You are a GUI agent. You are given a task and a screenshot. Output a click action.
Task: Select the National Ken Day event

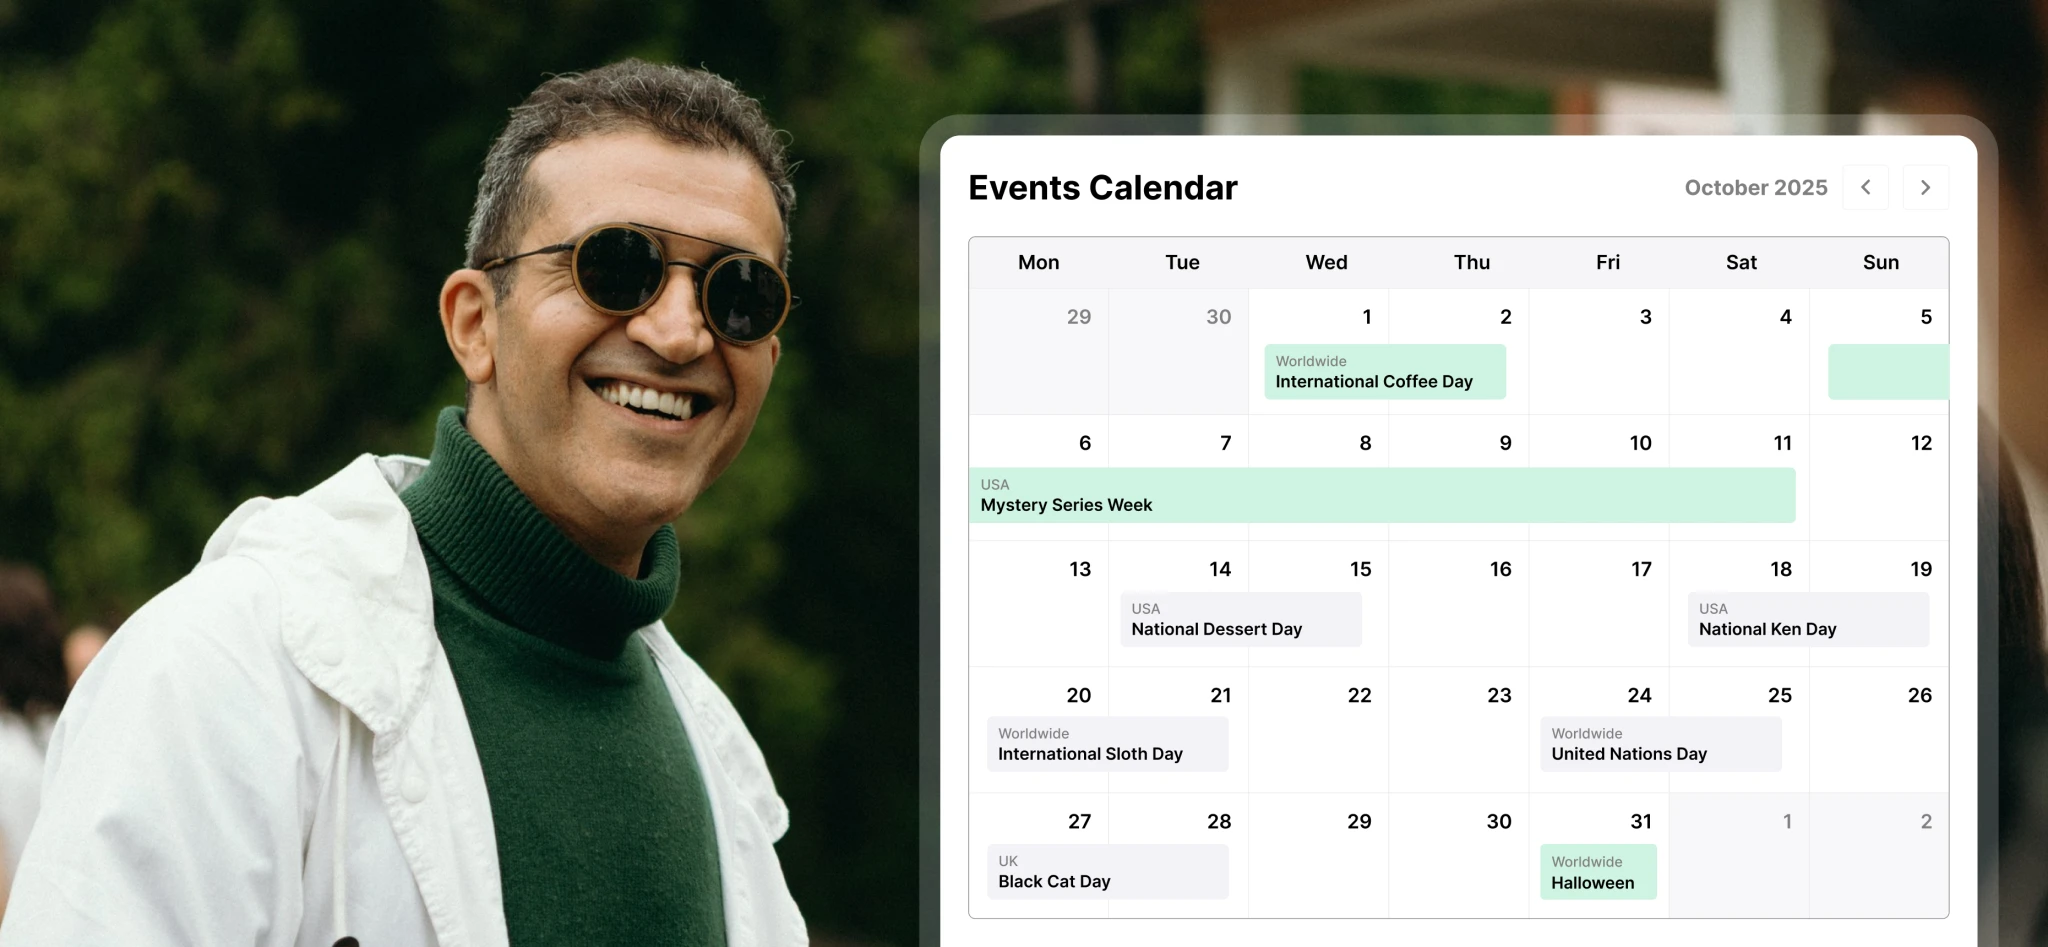[1807, 619]
